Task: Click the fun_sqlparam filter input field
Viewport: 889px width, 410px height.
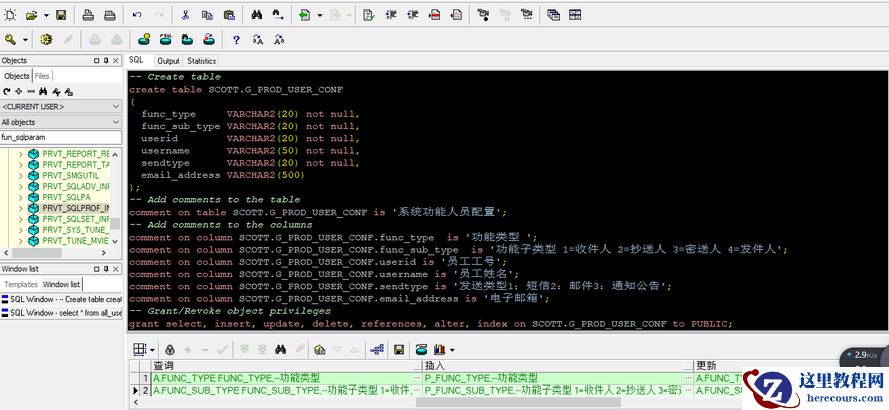Action: 61,137
